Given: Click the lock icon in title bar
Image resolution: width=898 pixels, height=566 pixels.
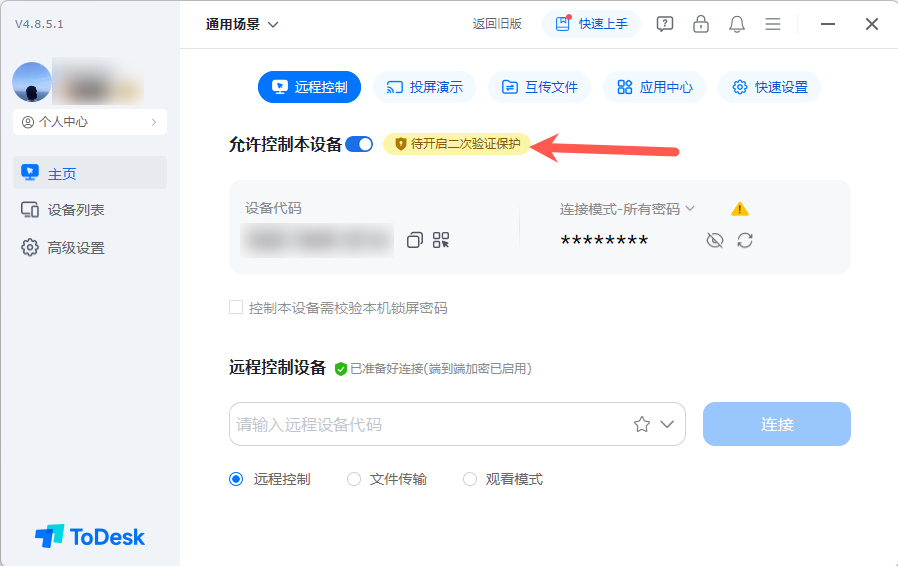Looking at the screenshot, I should point(701,24).
